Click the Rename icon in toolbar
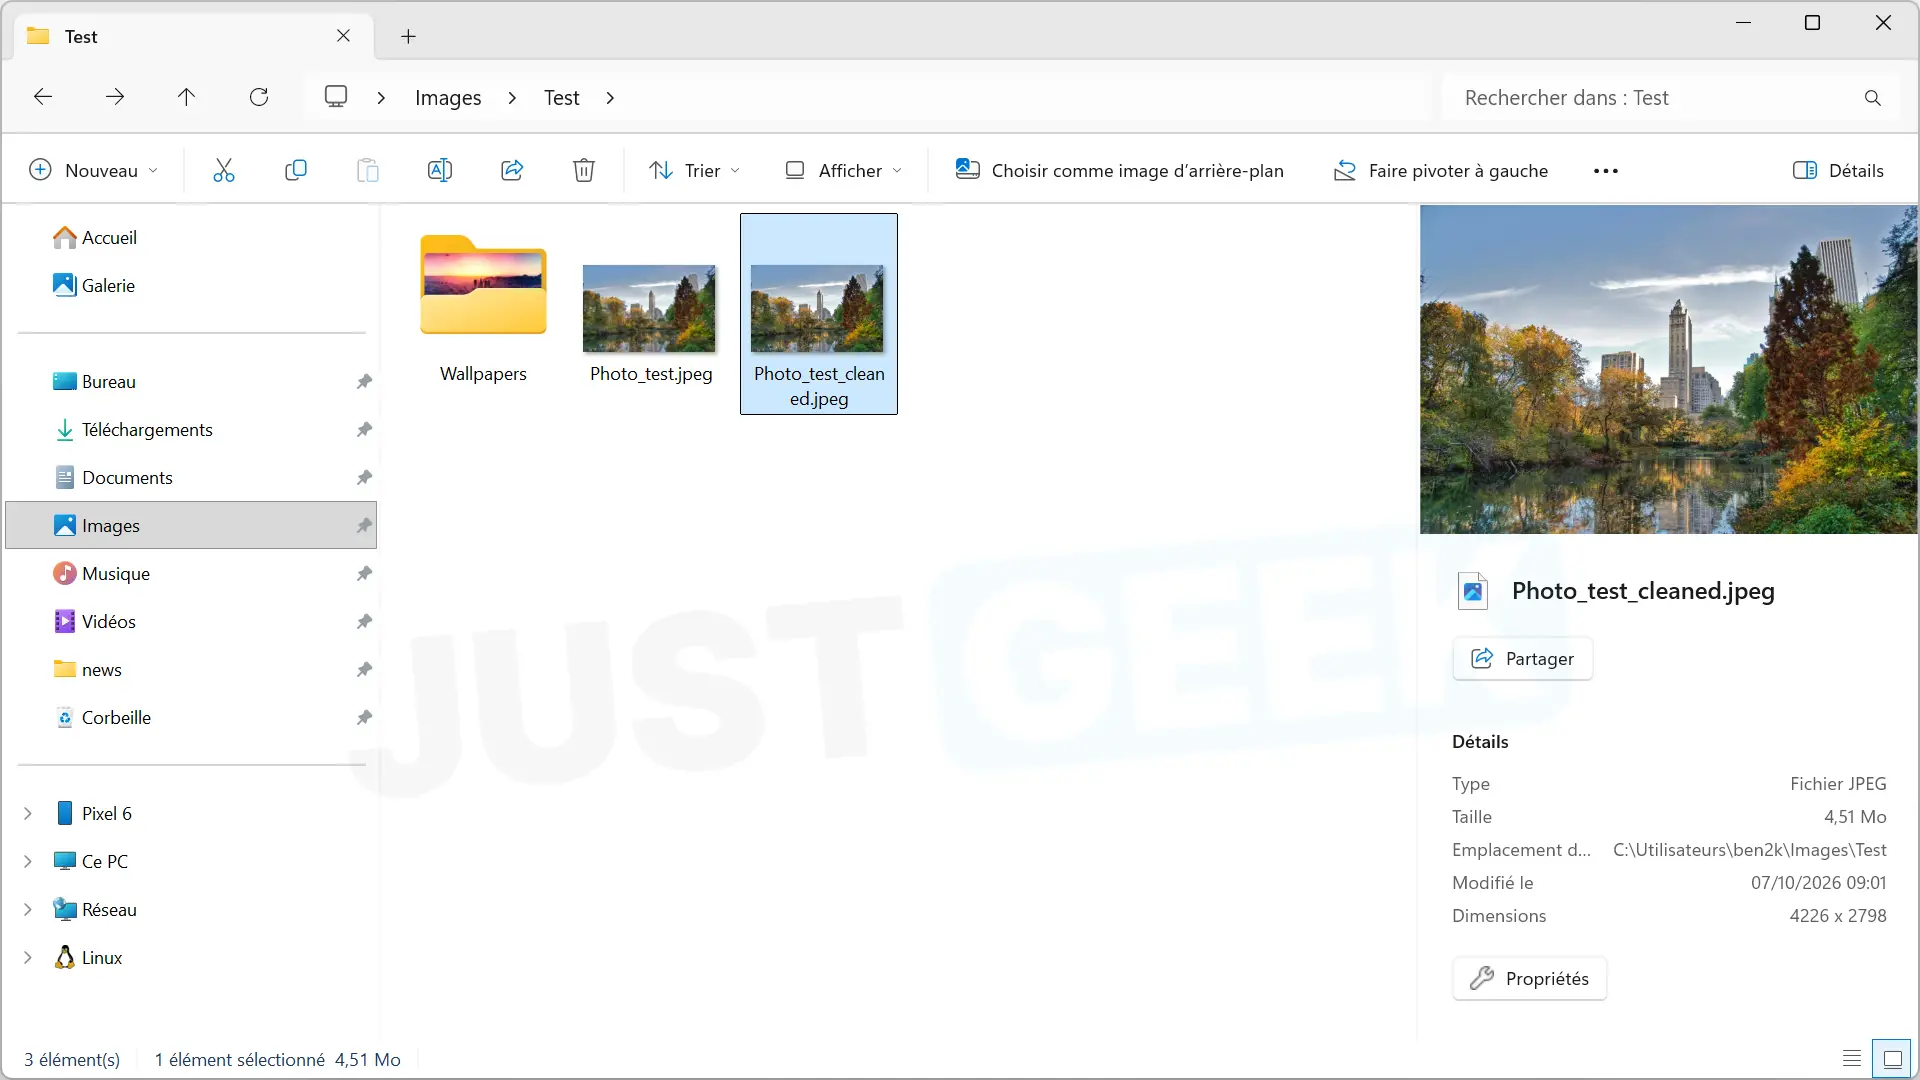Screen dimensions: 1920x1080 tap(440, 171)
